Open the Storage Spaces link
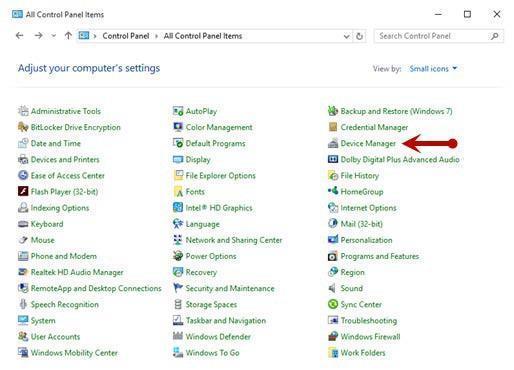The width and height of the screenshot is (514, 370). (211, 304)
